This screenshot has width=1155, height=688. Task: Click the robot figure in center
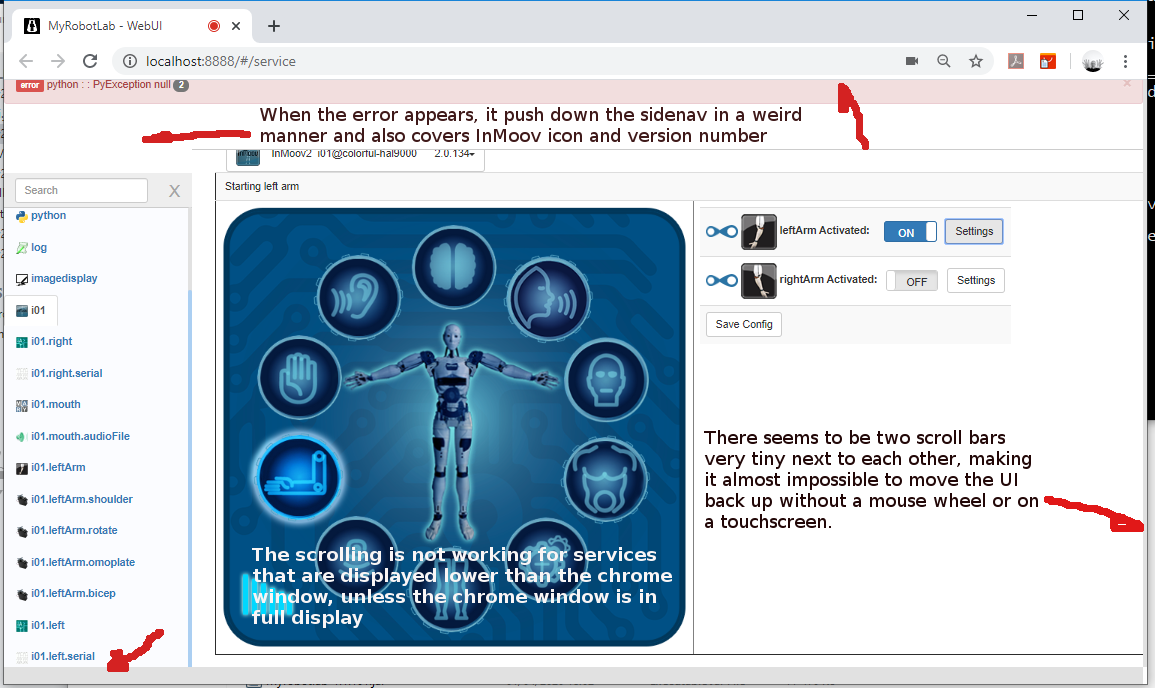pyautogui.click(x=451, y=431)
